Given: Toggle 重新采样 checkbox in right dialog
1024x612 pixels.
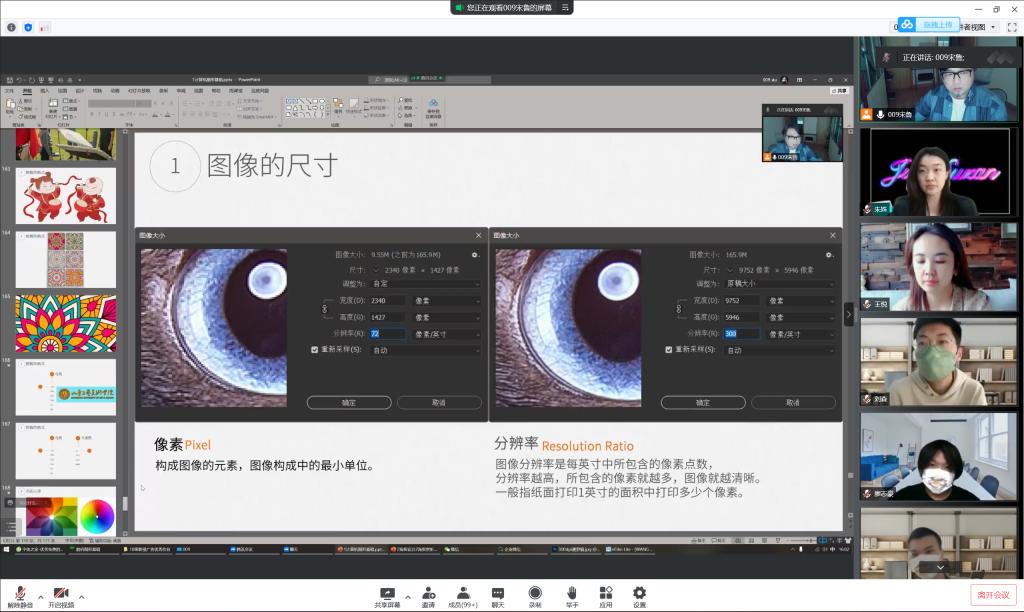Looking at the screenshot, I should coord(670,350).
